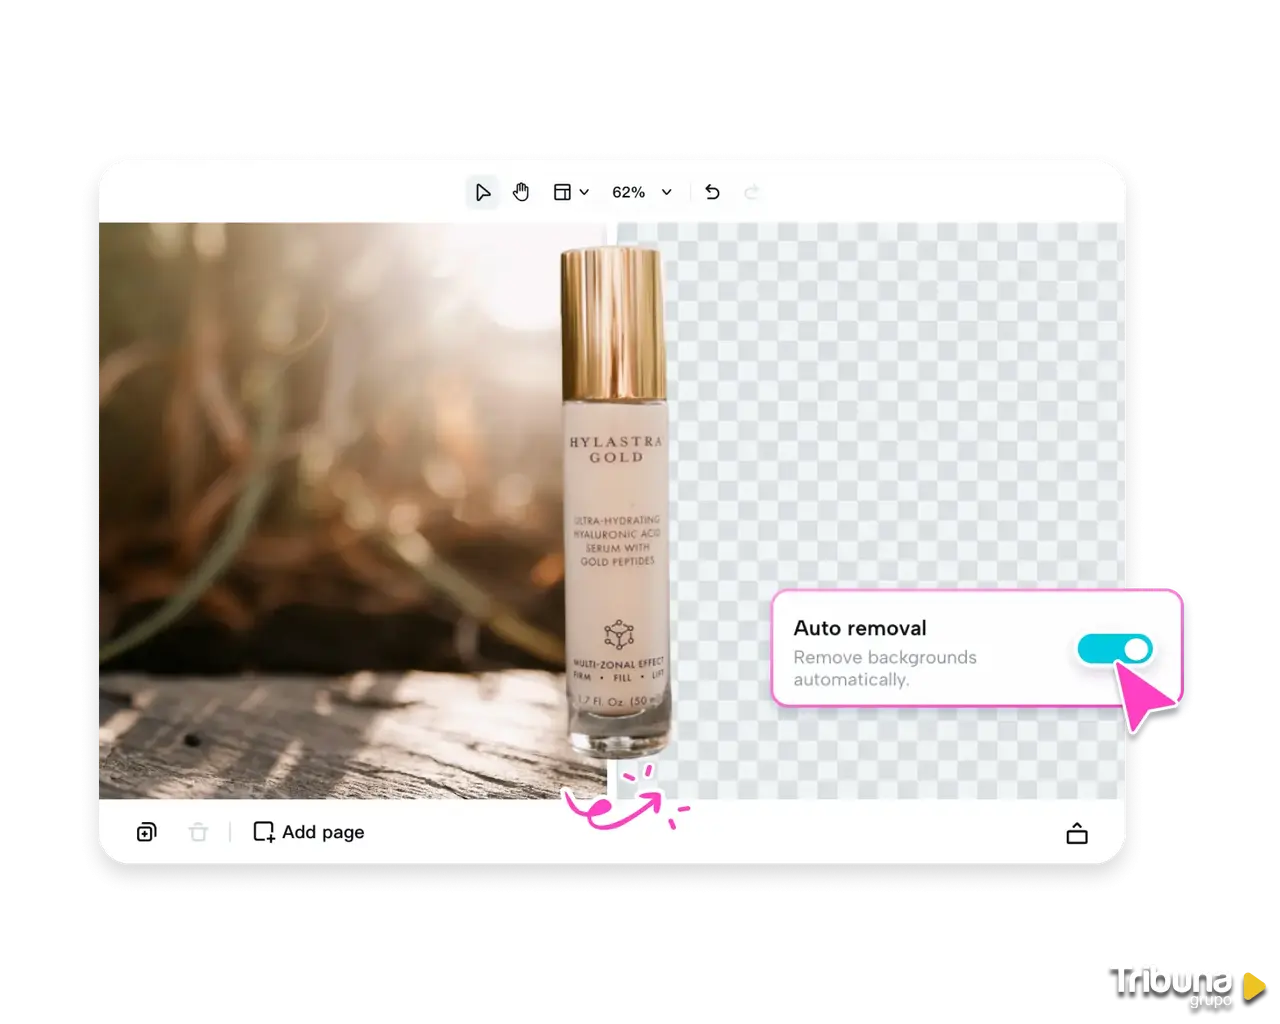Undo the last action
The image size is (1280, 1024).
(x=712, y=192)
